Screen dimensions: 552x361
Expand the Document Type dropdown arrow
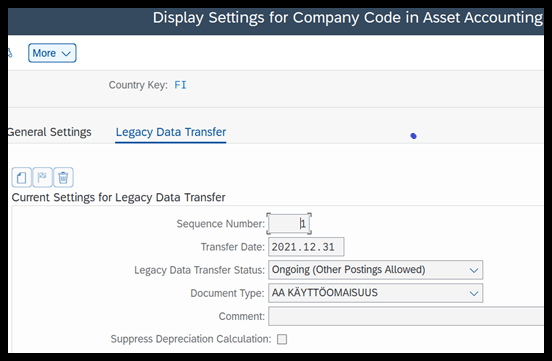474,293
